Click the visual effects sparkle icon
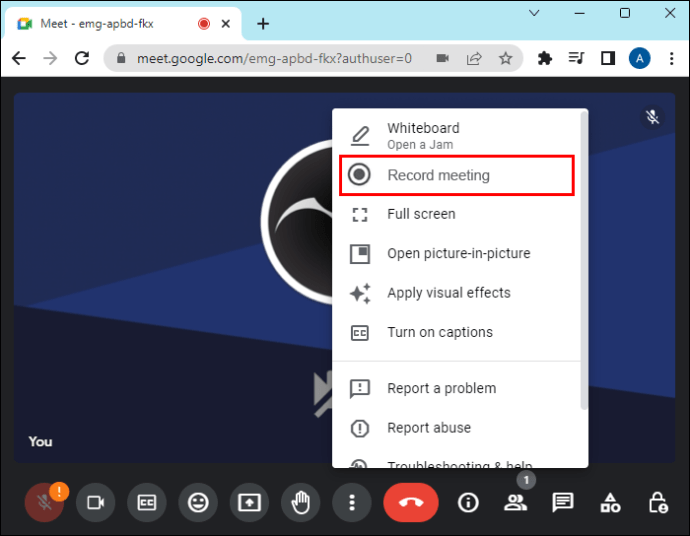 (360, 293)
